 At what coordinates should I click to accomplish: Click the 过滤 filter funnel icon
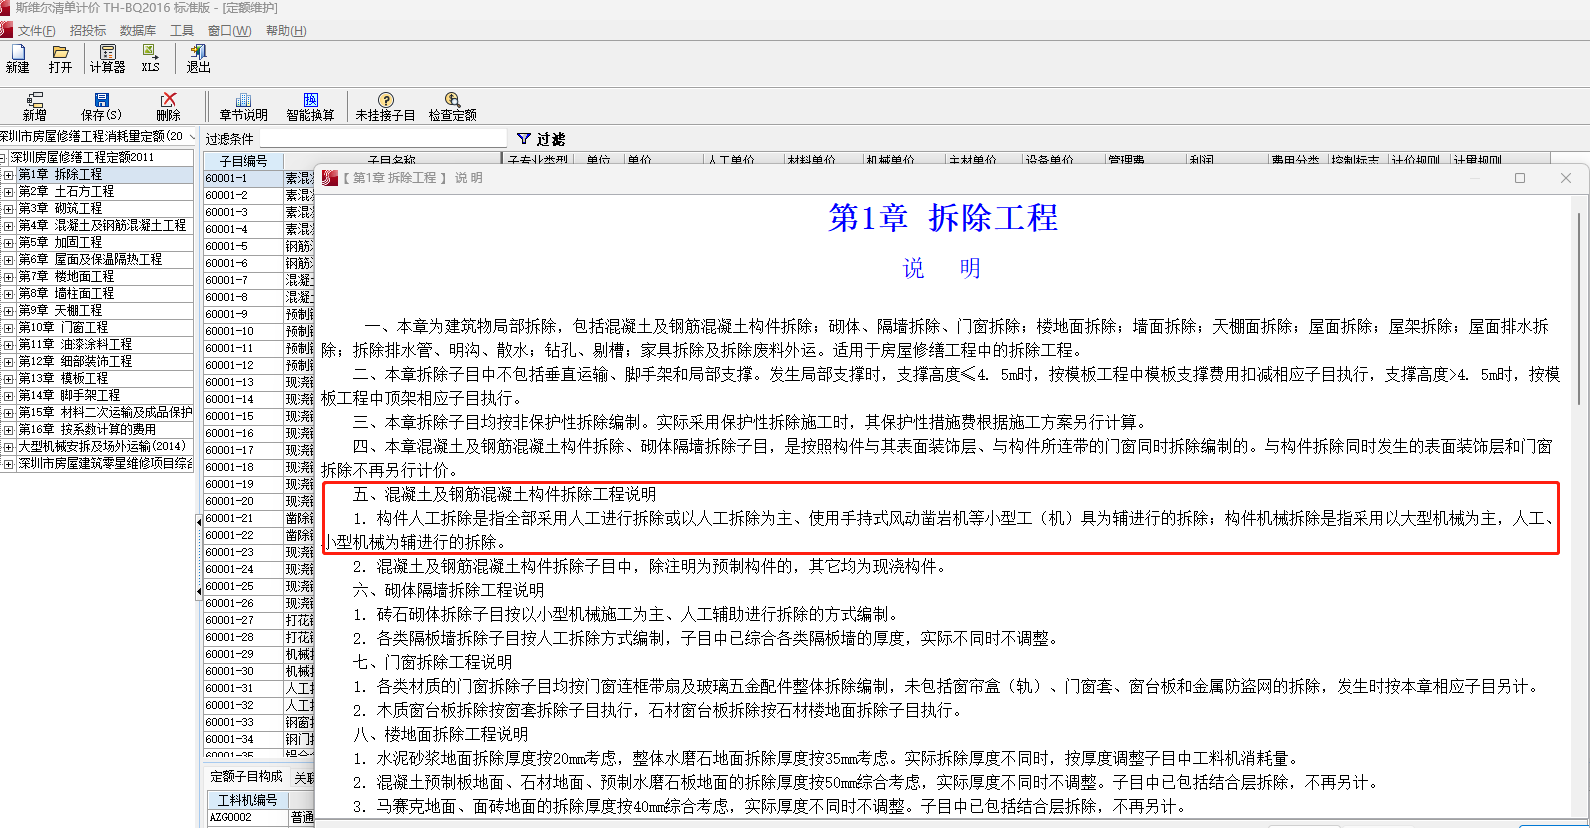tap(524, 139)
